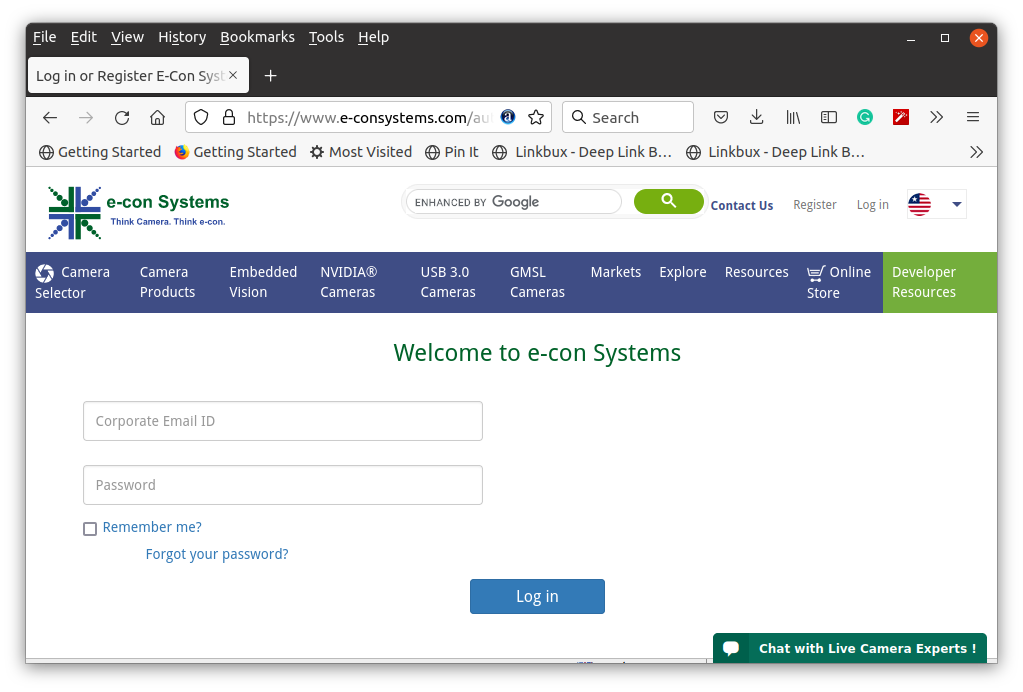Open the Firefox Getting Started bookmark

(236, 152)
